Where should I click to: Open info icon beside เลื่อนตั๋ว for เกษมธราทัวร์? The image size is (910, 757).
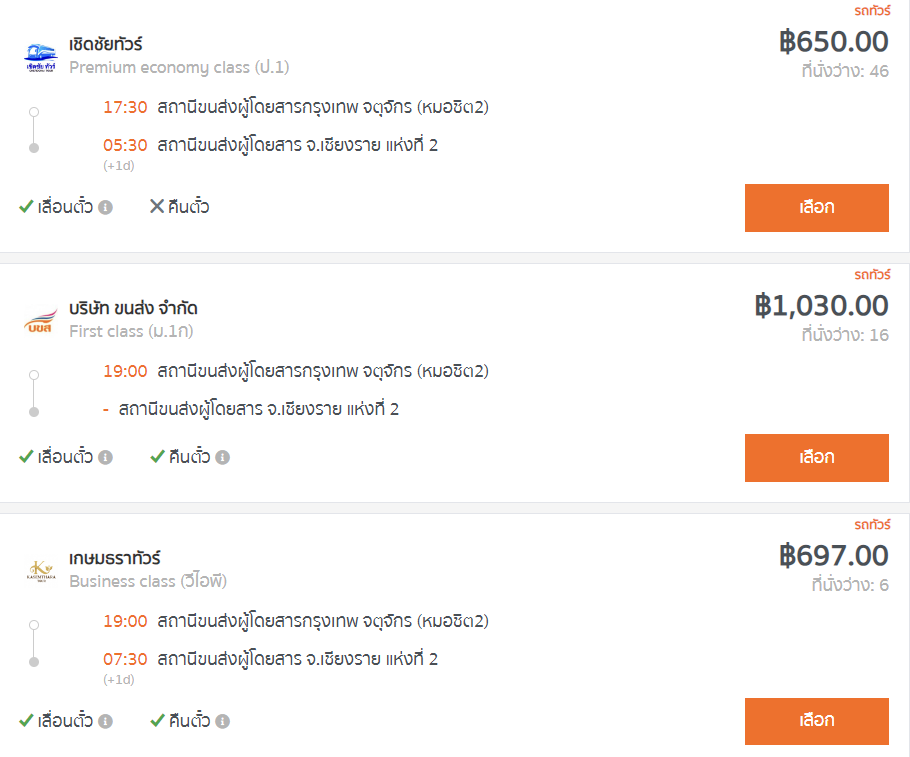[105, 721]
